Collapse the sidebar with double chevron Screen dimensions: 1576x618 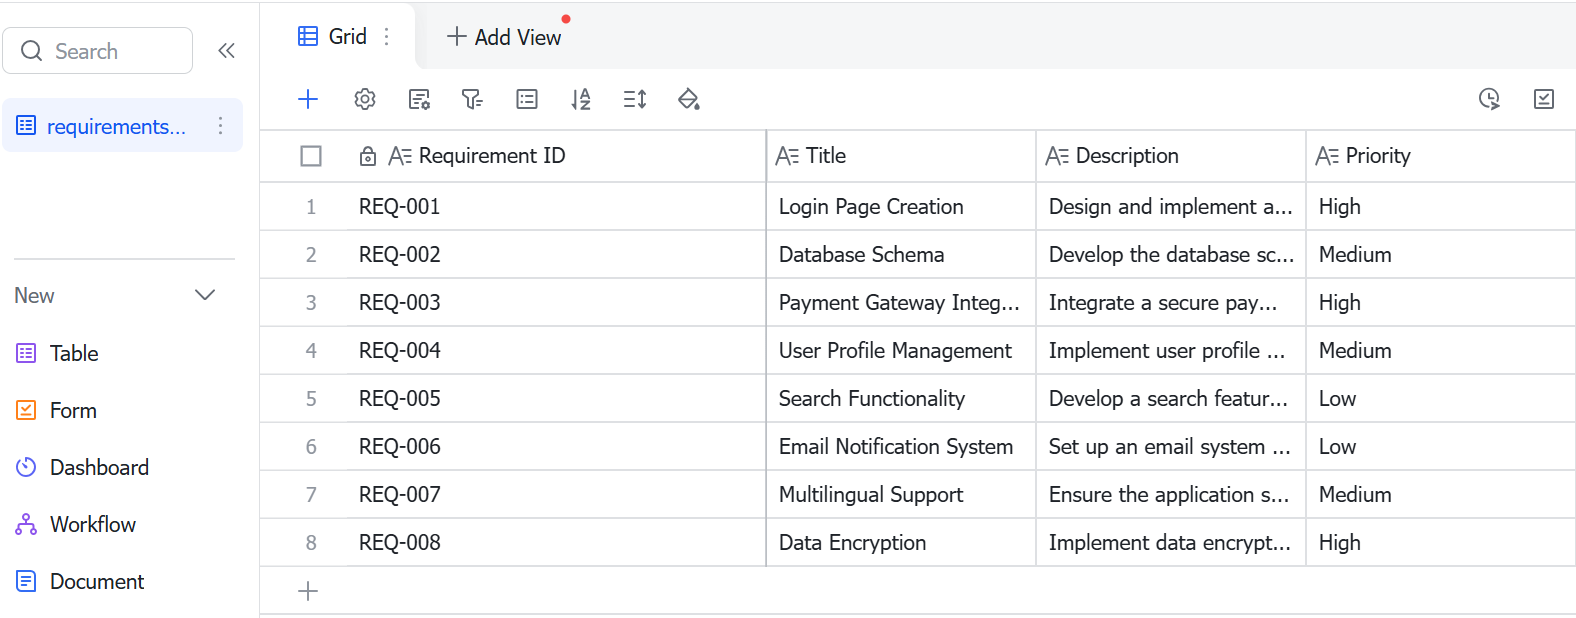(227, 51)
